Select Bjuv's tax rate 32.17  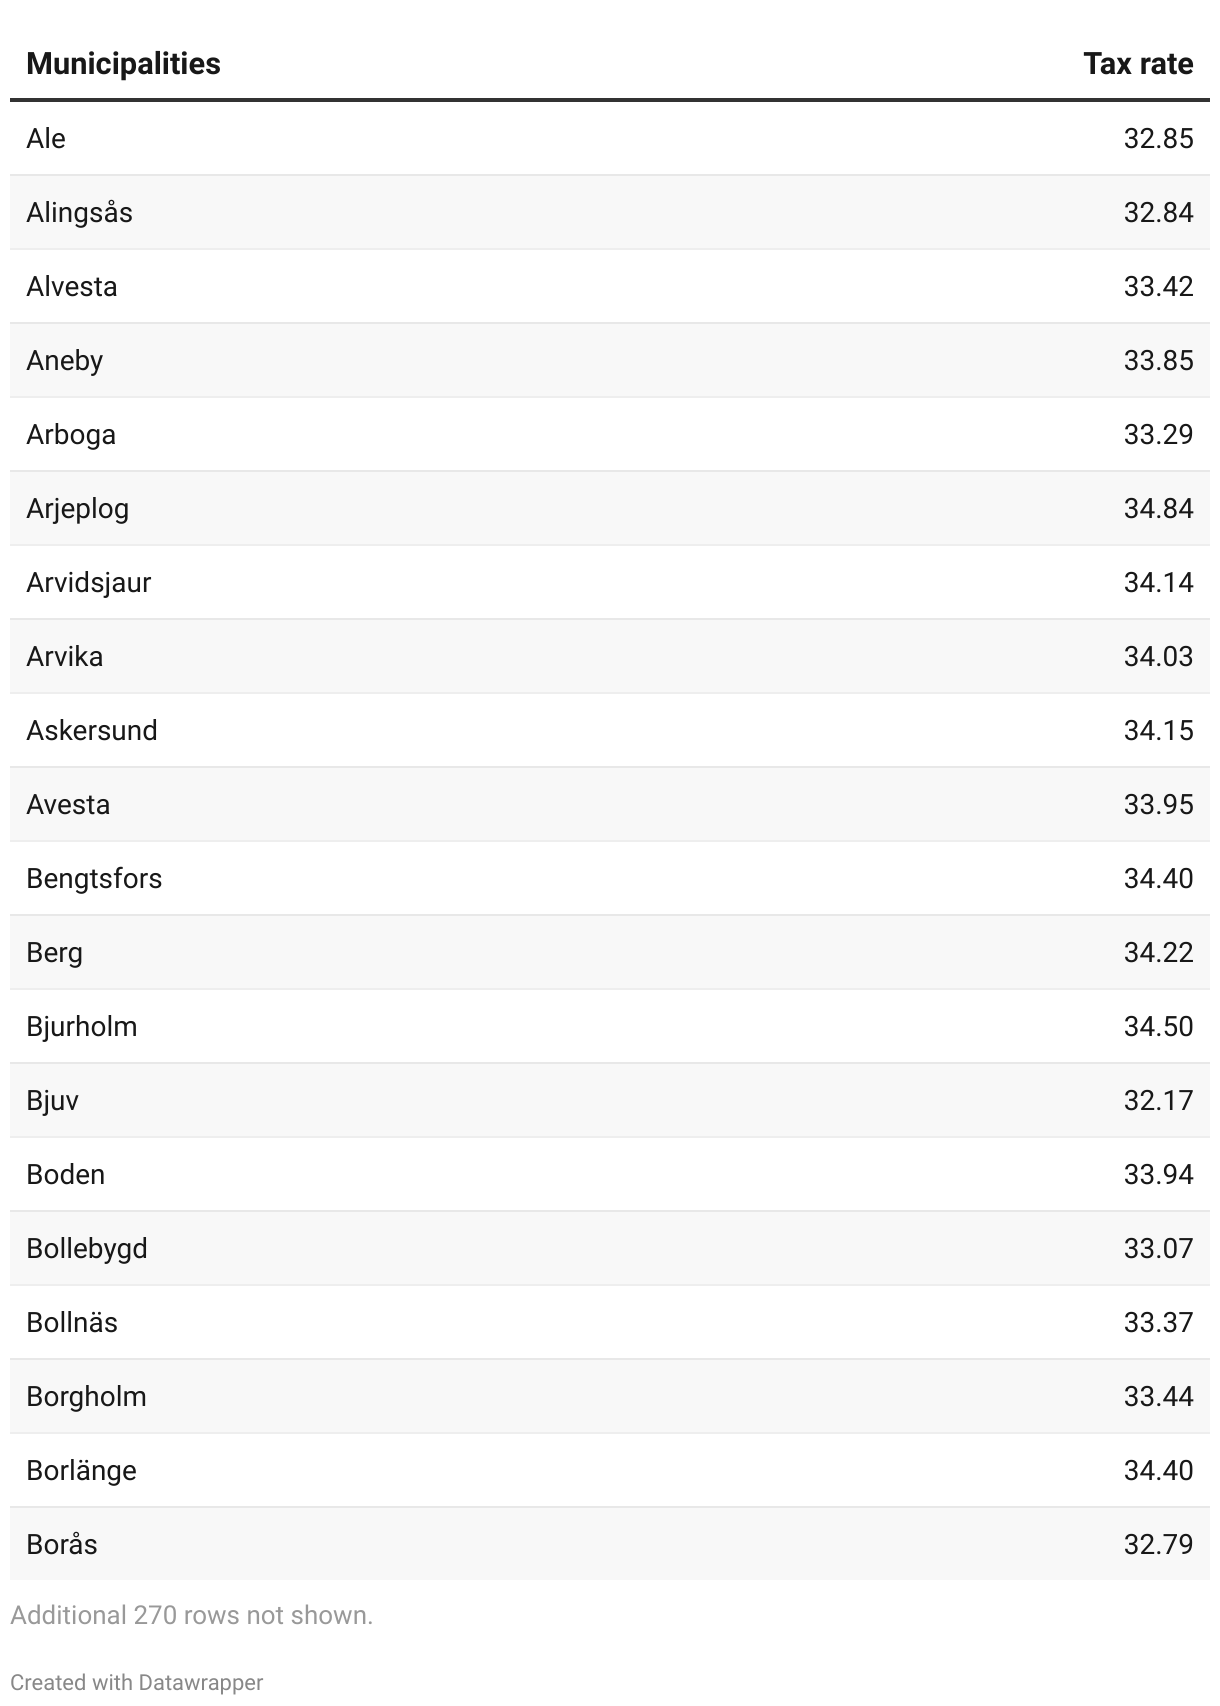(1157, 1100)
